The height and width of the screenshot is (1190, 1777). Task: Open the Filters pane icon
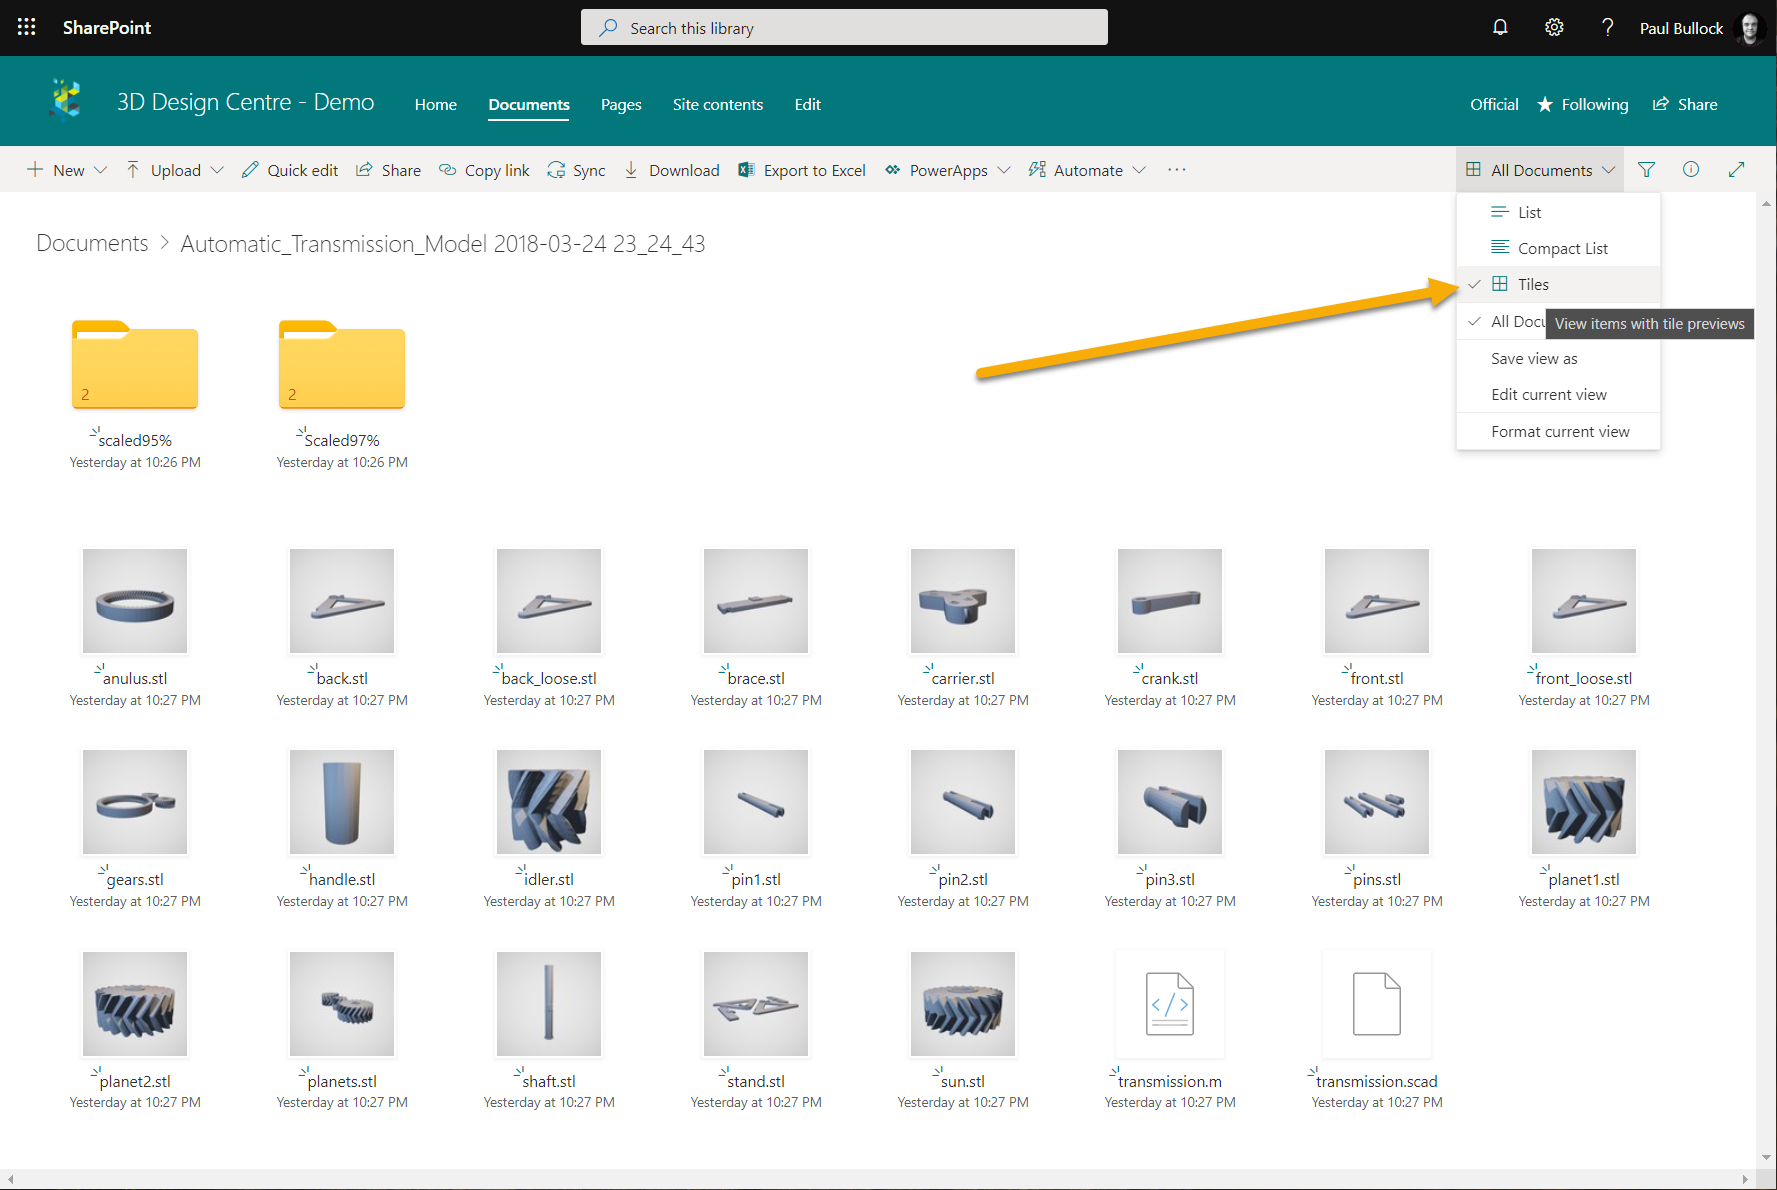coord(1646,169)
